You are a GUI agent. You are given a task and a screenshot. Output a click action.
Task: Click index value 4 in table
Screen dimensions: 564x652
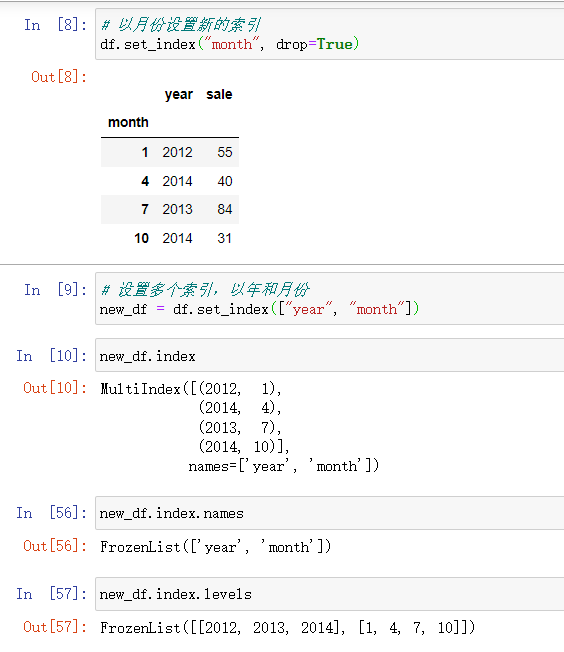(x=145, y=181)
